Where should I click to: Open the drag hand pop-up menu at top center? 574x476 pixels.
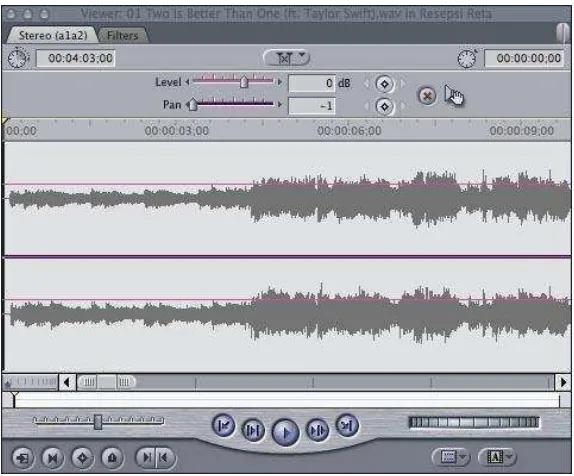[286, 57]
